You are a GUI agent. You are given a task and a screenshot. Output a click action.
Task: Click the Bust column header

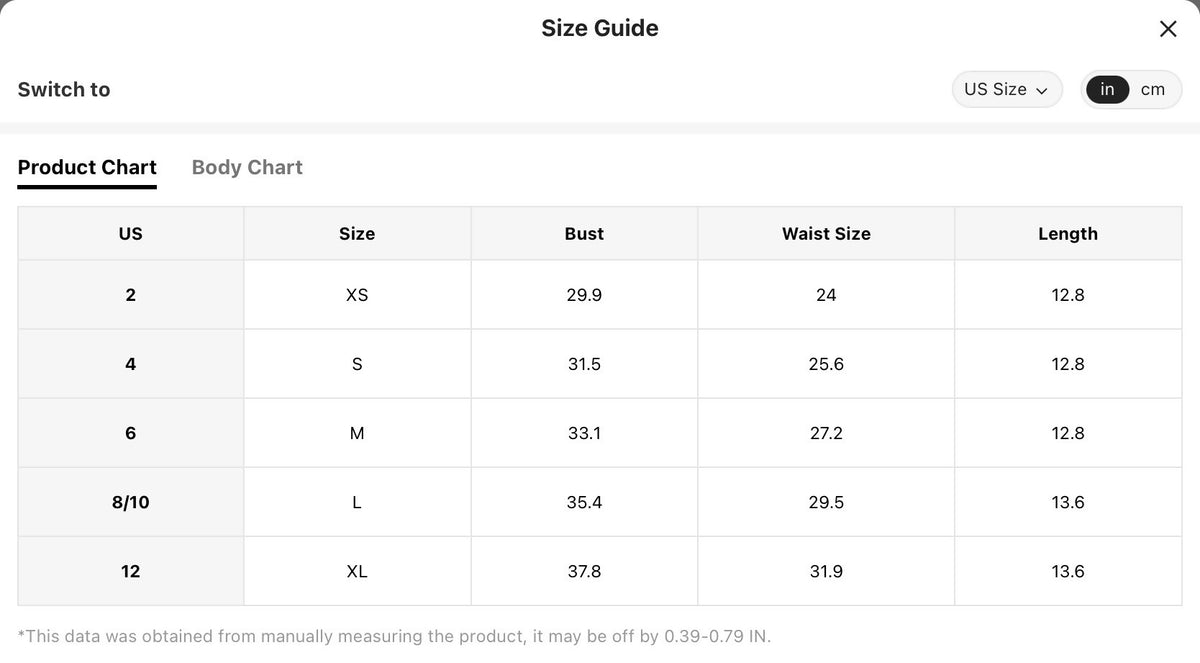584,234
